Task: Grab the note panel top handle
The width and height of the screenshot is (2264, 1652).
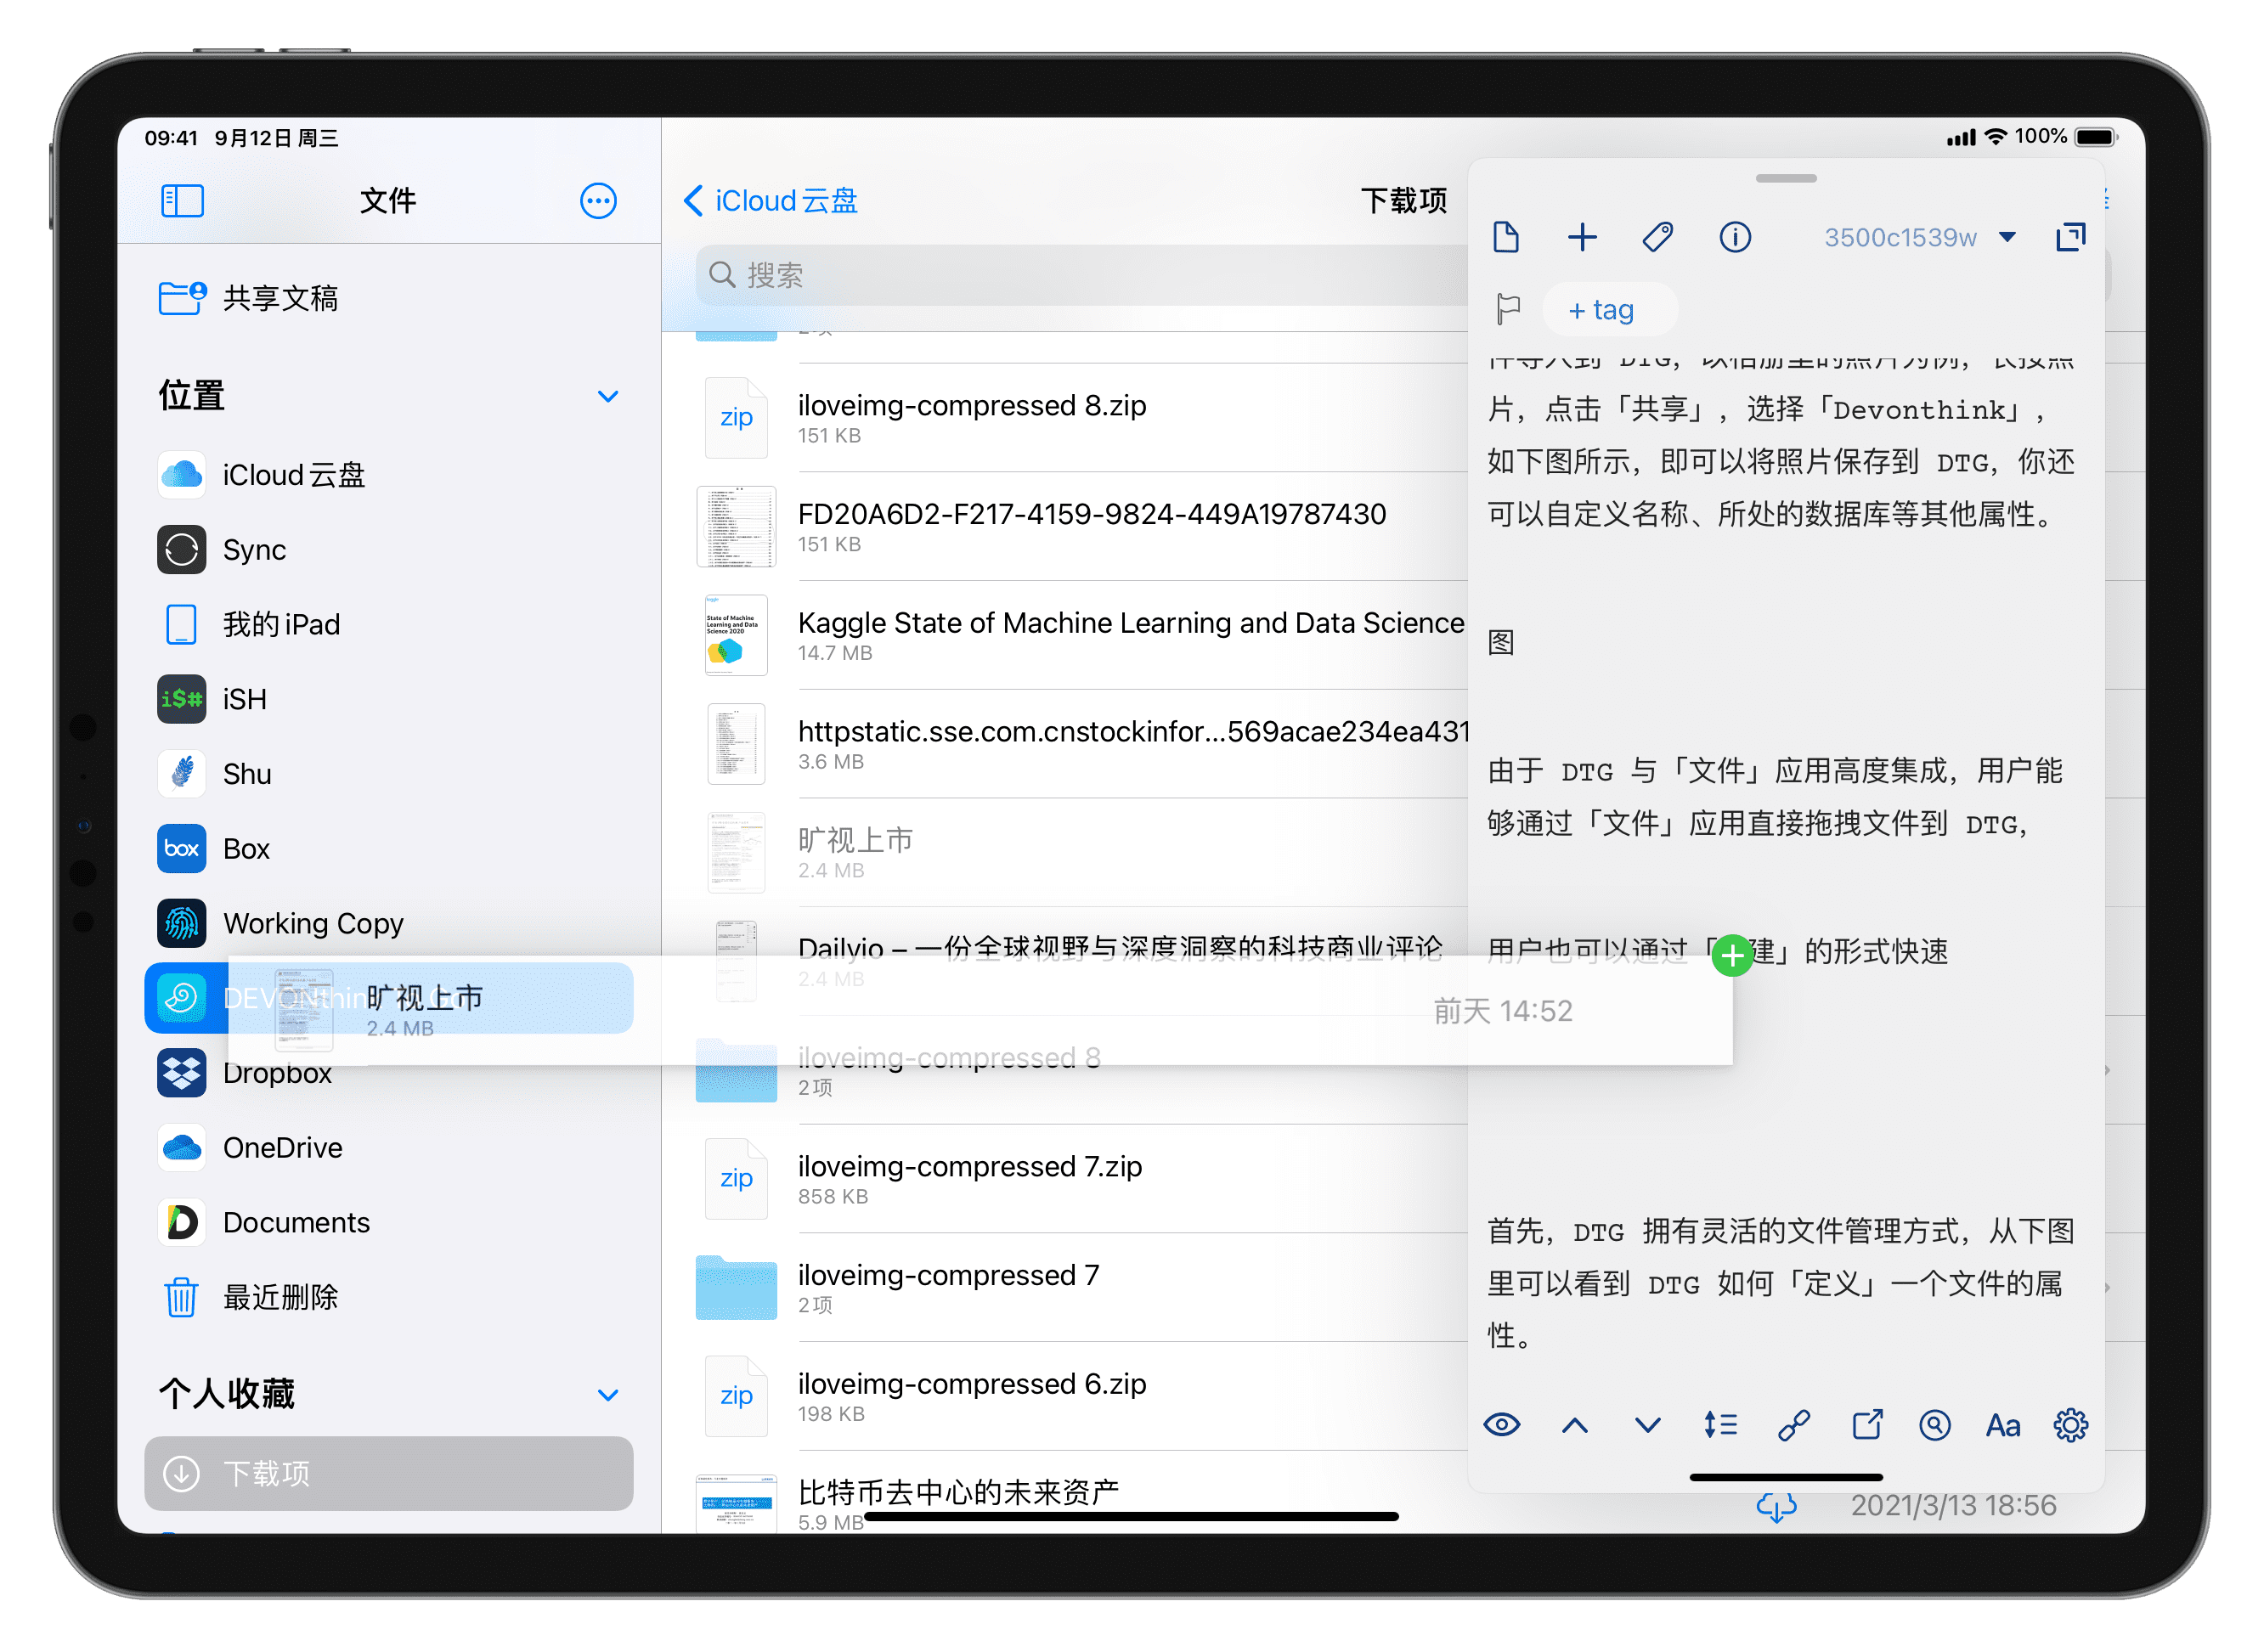Action: [x=1786, y=178]
